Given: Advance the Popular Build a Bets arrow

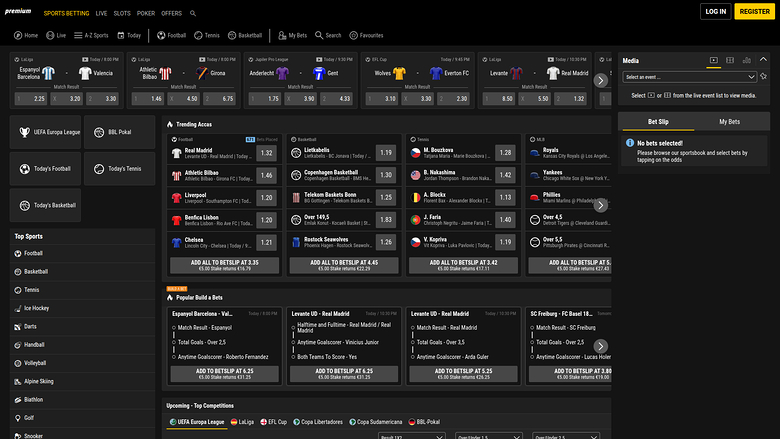Looking at the screenshot, I should [x=600, y=347].
